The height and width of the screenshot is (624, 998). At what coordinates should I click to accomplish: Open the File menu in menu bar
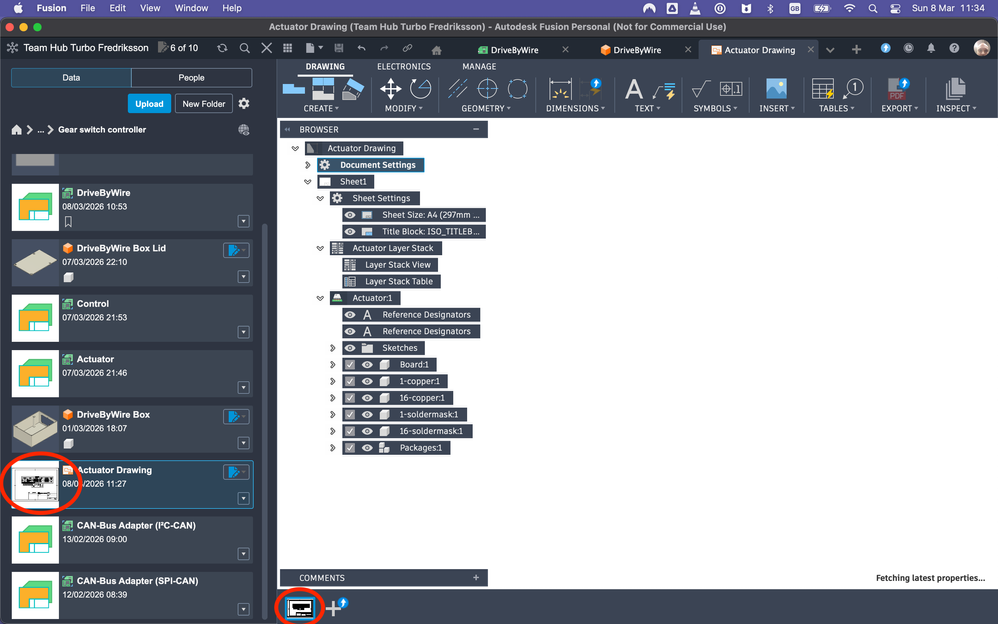88,8
